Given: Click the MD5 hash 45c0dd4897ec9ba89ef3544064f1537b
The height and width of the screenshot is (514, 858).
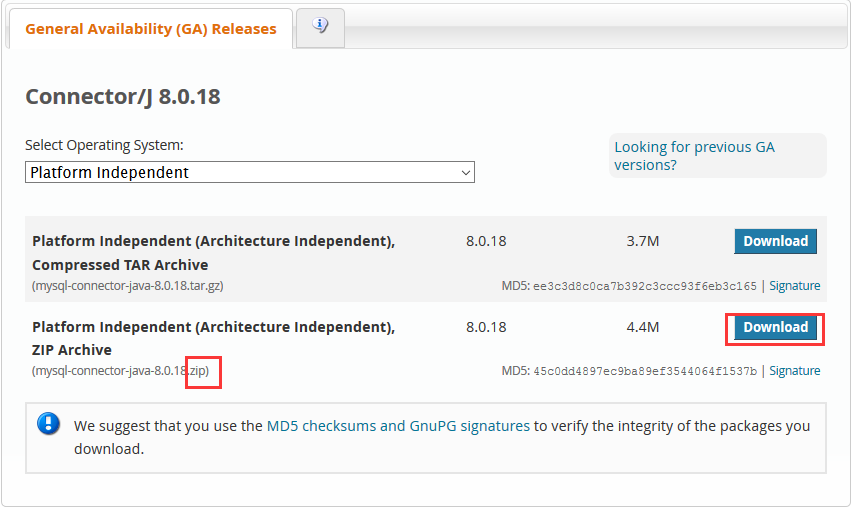Looking at the screenshot, I should [x=645, y=372].
